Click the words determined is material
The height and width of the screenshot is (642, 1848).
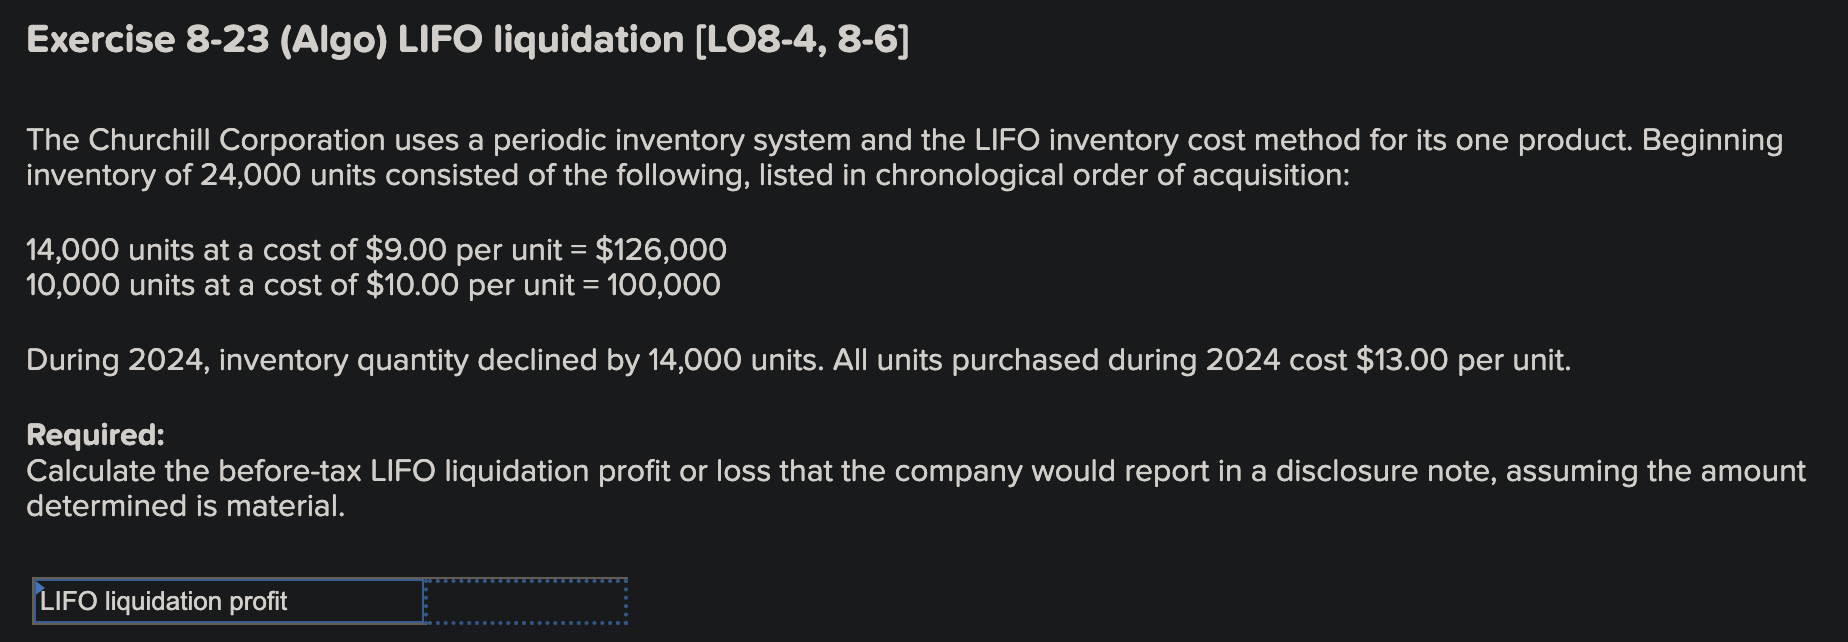tap(185, 505)
